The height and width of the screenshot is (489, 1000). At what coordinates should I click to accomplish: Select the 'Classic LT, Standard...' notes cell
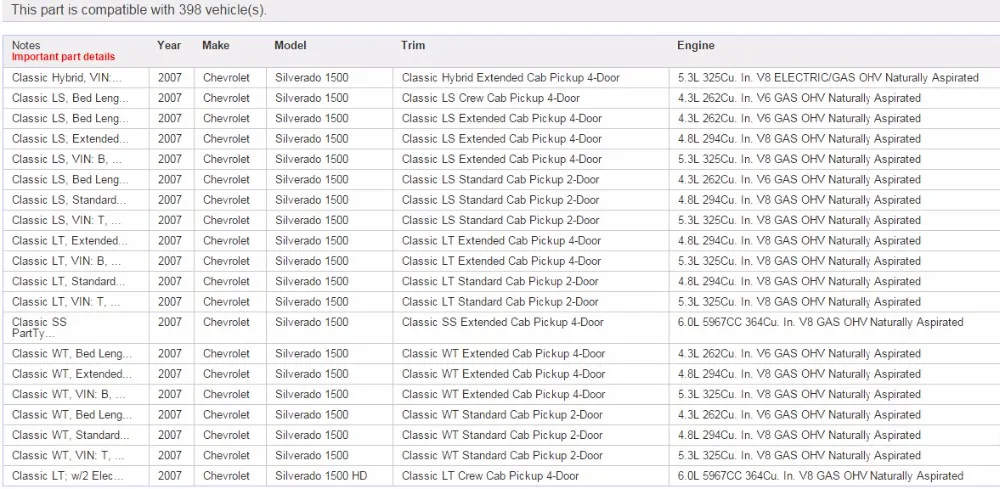76,282
